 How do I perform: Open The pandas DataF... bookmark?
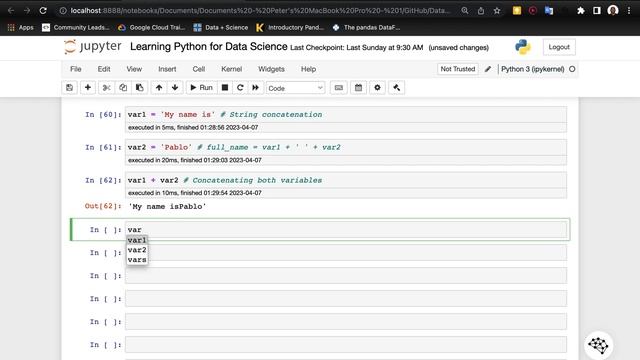(x=366, y=27)
